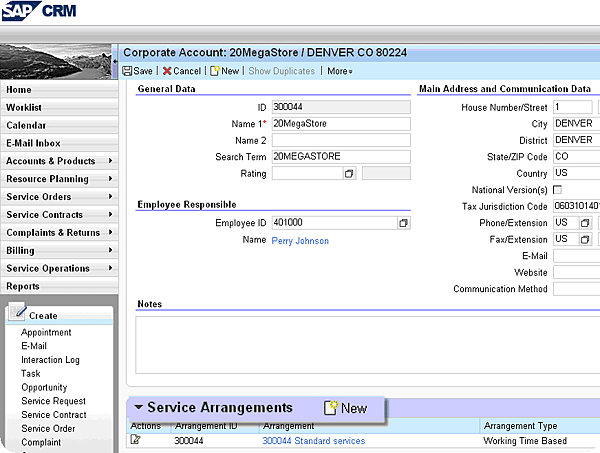Collapse the navigation sidebar arrow
This screenshot has height=453, width=600.
point(115,61)
